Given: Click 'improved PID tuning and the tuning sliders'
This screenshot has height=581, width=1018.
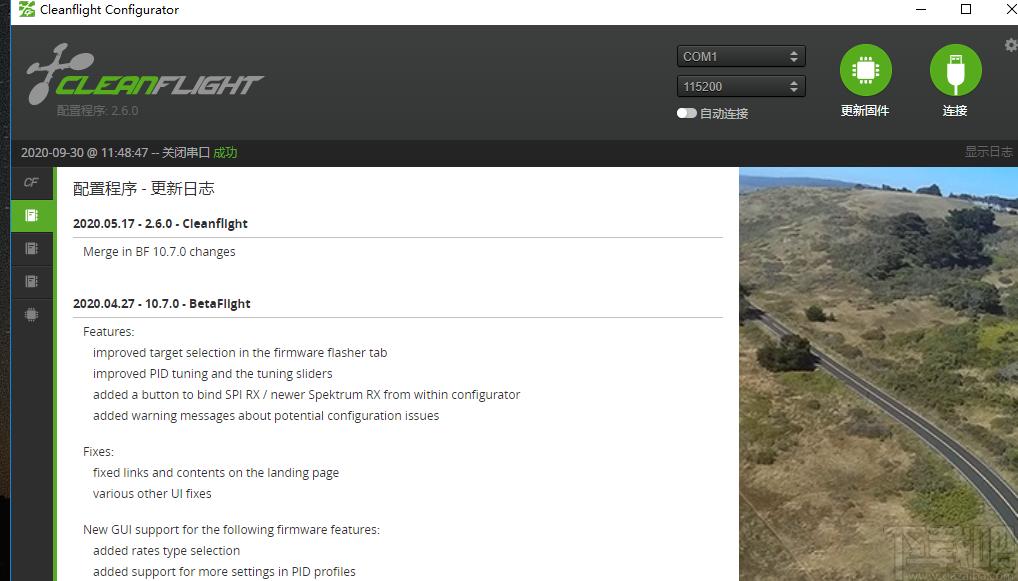Looking at the screenshot, I should pos(212,373).
